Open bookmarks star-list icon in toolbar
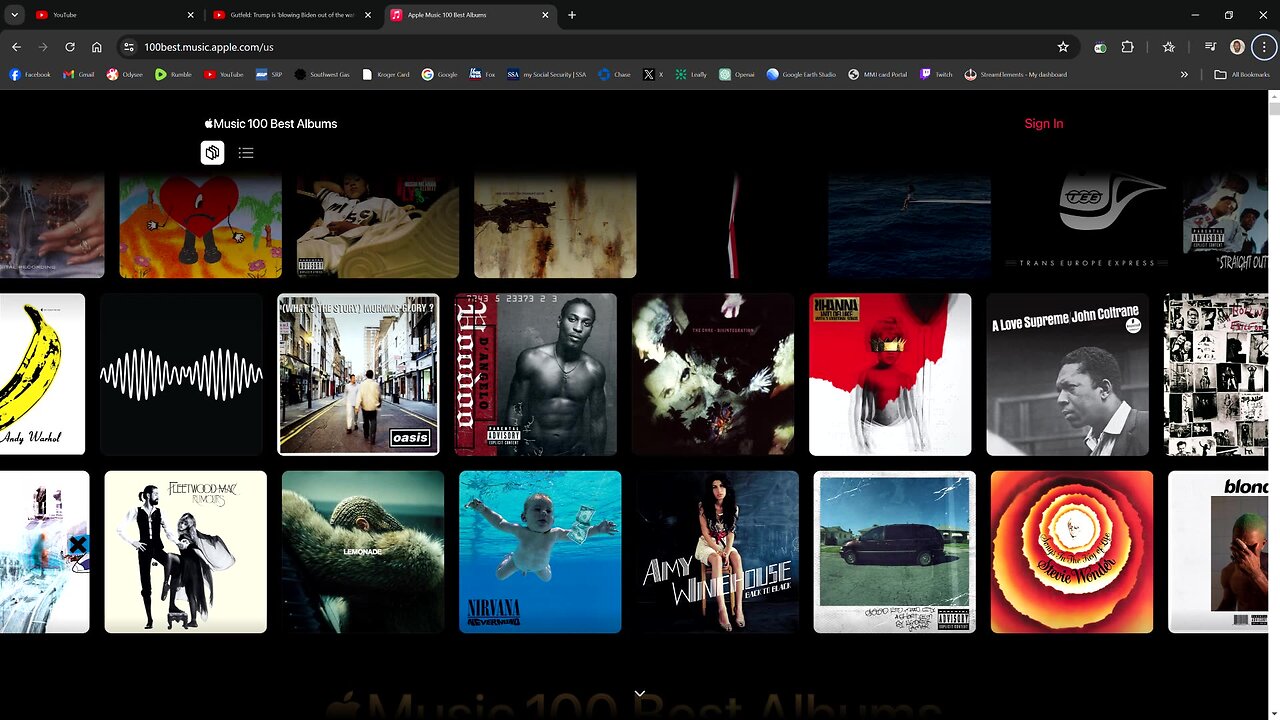 pos(1168,47)
